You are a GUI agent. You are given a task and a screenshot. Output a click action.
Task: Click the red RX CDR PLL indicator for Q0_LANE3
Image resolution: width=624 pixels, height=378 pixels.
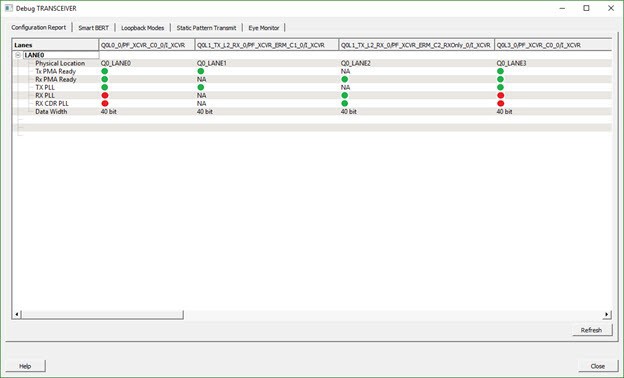click(501, 103)
